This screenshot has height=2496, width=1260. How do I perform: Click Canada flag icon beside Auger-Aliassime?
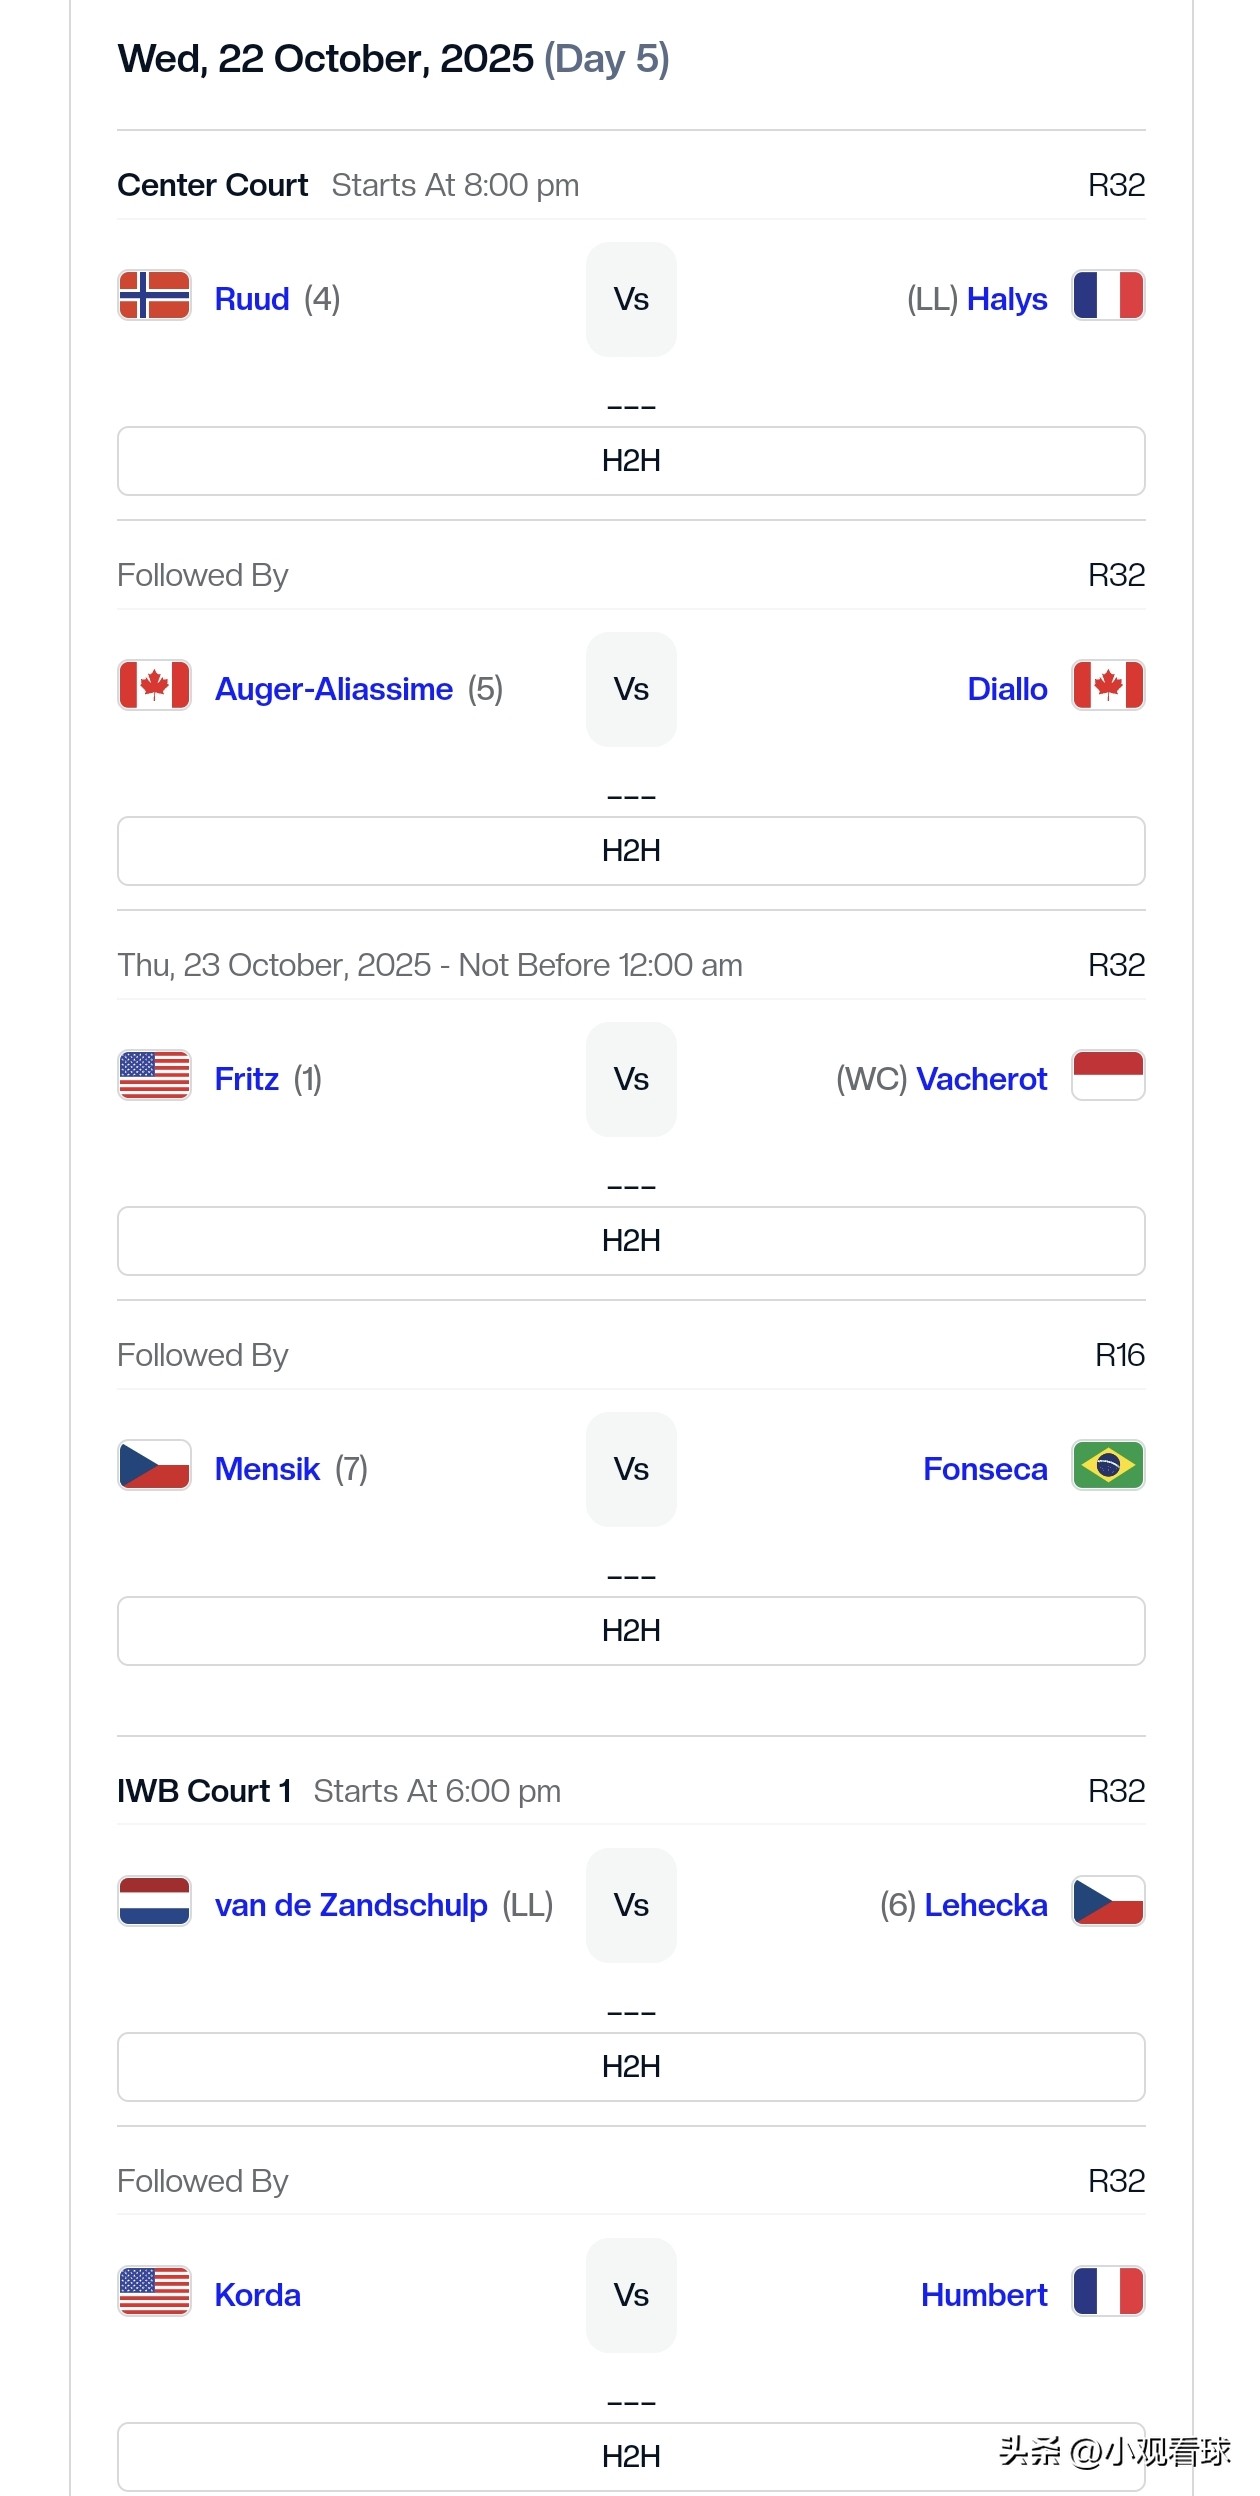pyautogui.click(x=154, y=686)
